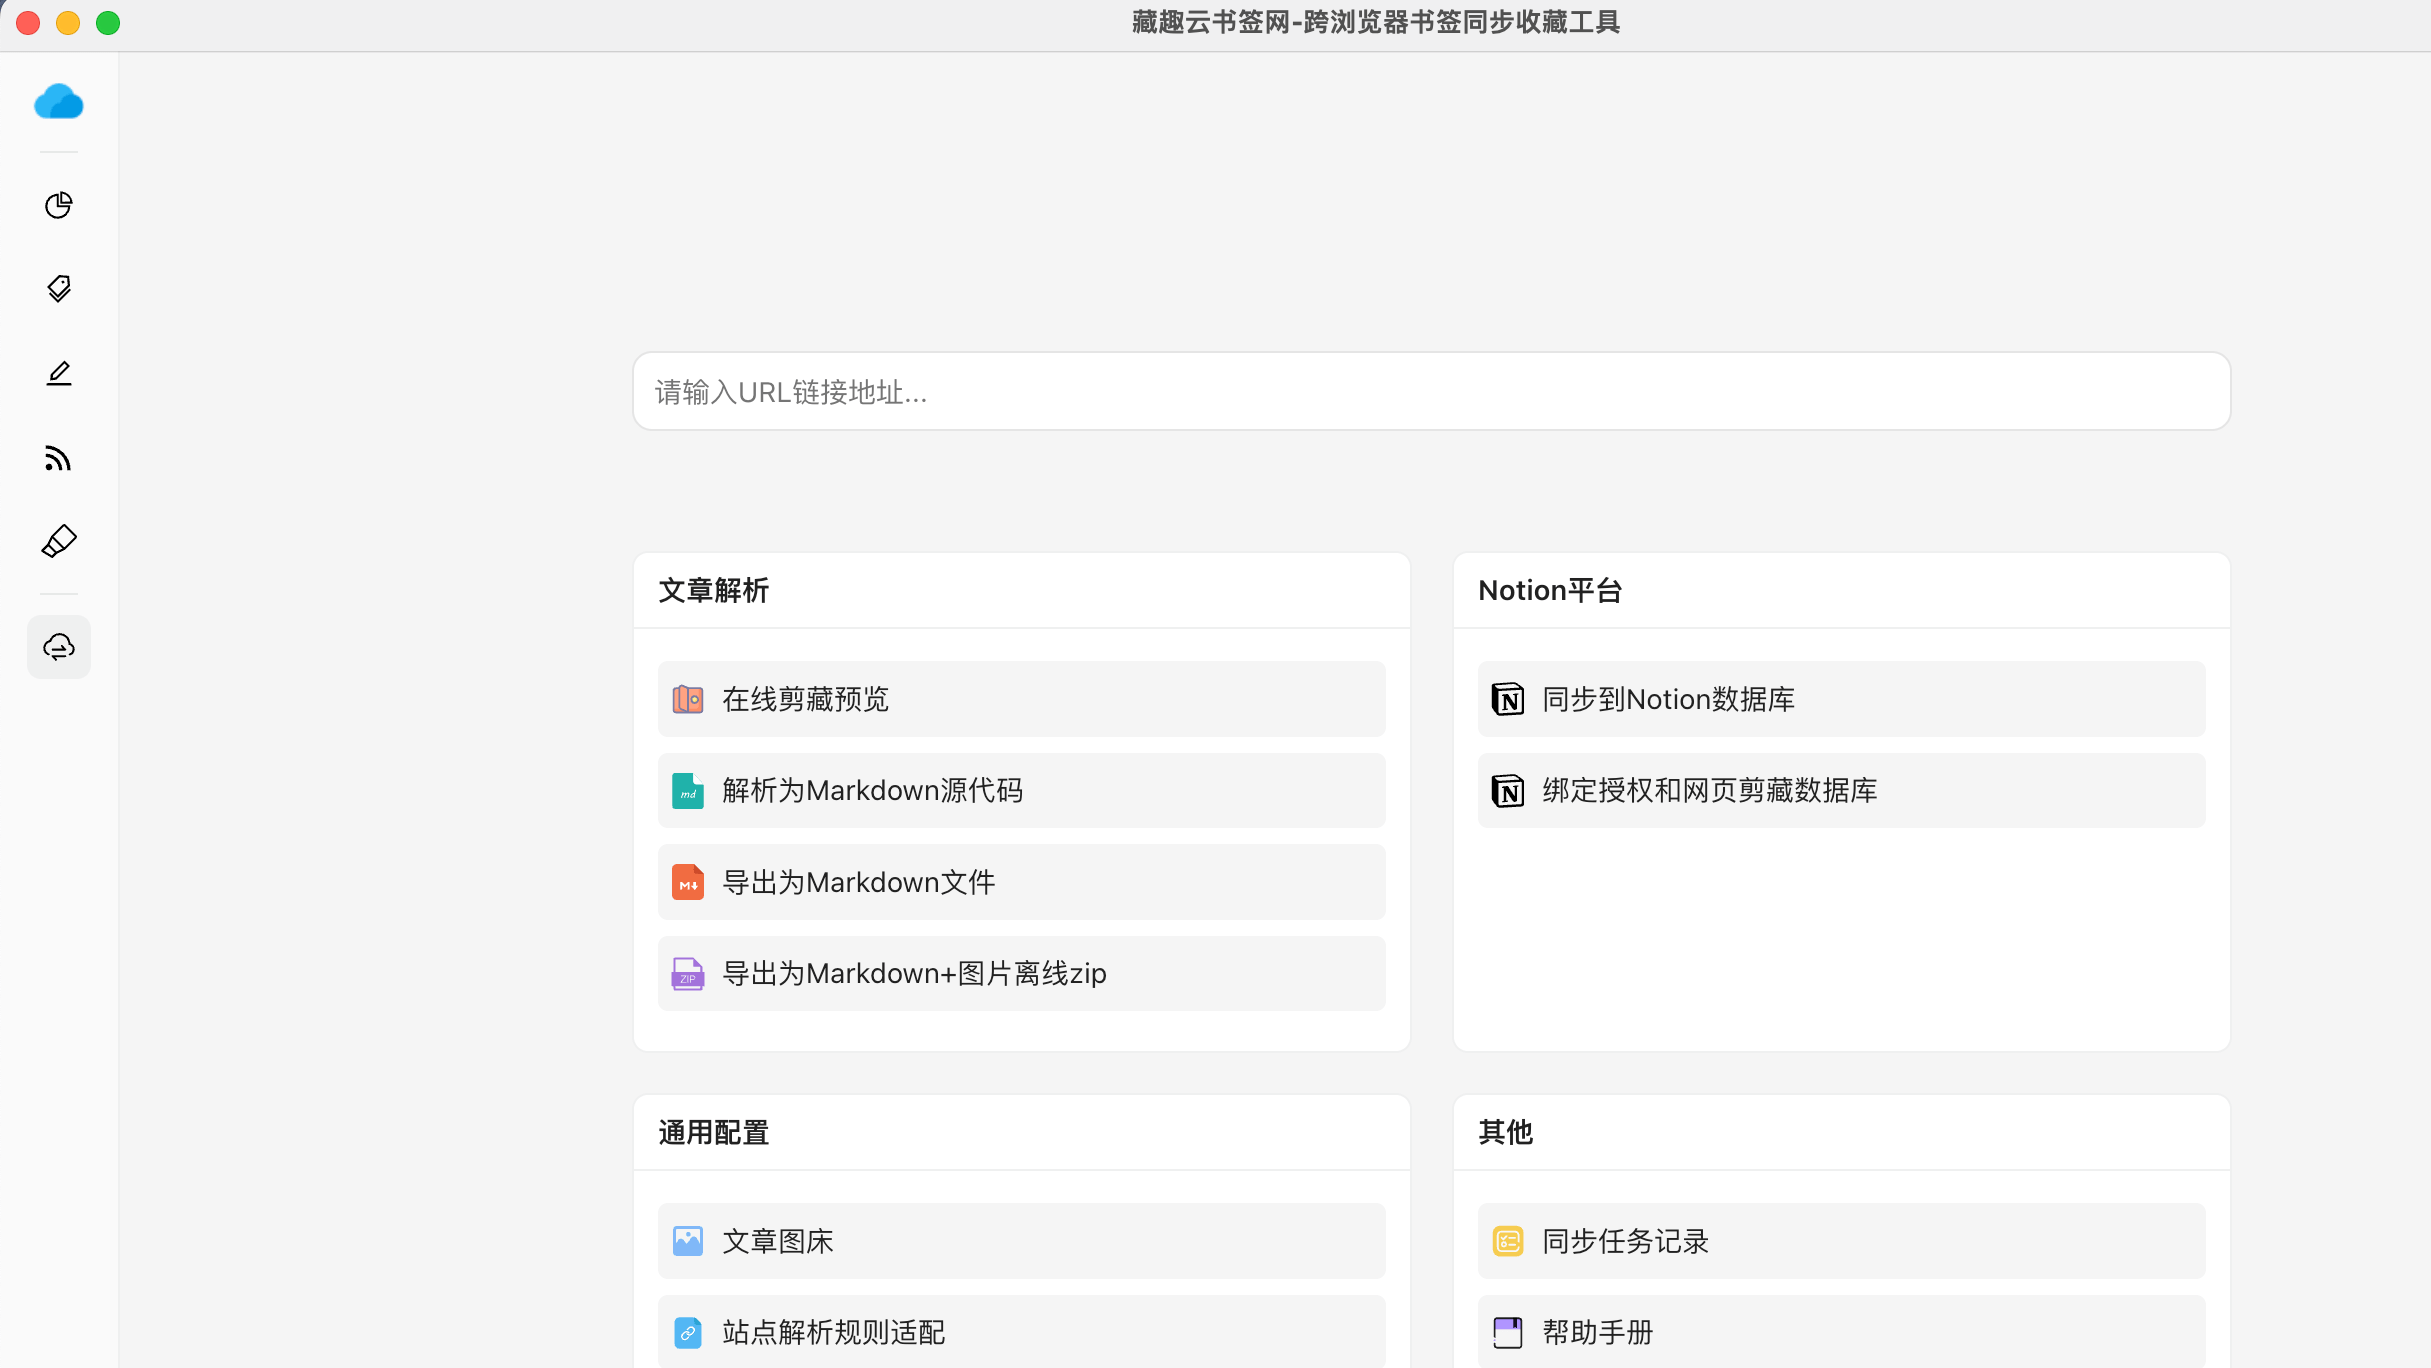Click the orange Markdown download icon
Screen dimensions: 2431x1368
tap(688, 882)
